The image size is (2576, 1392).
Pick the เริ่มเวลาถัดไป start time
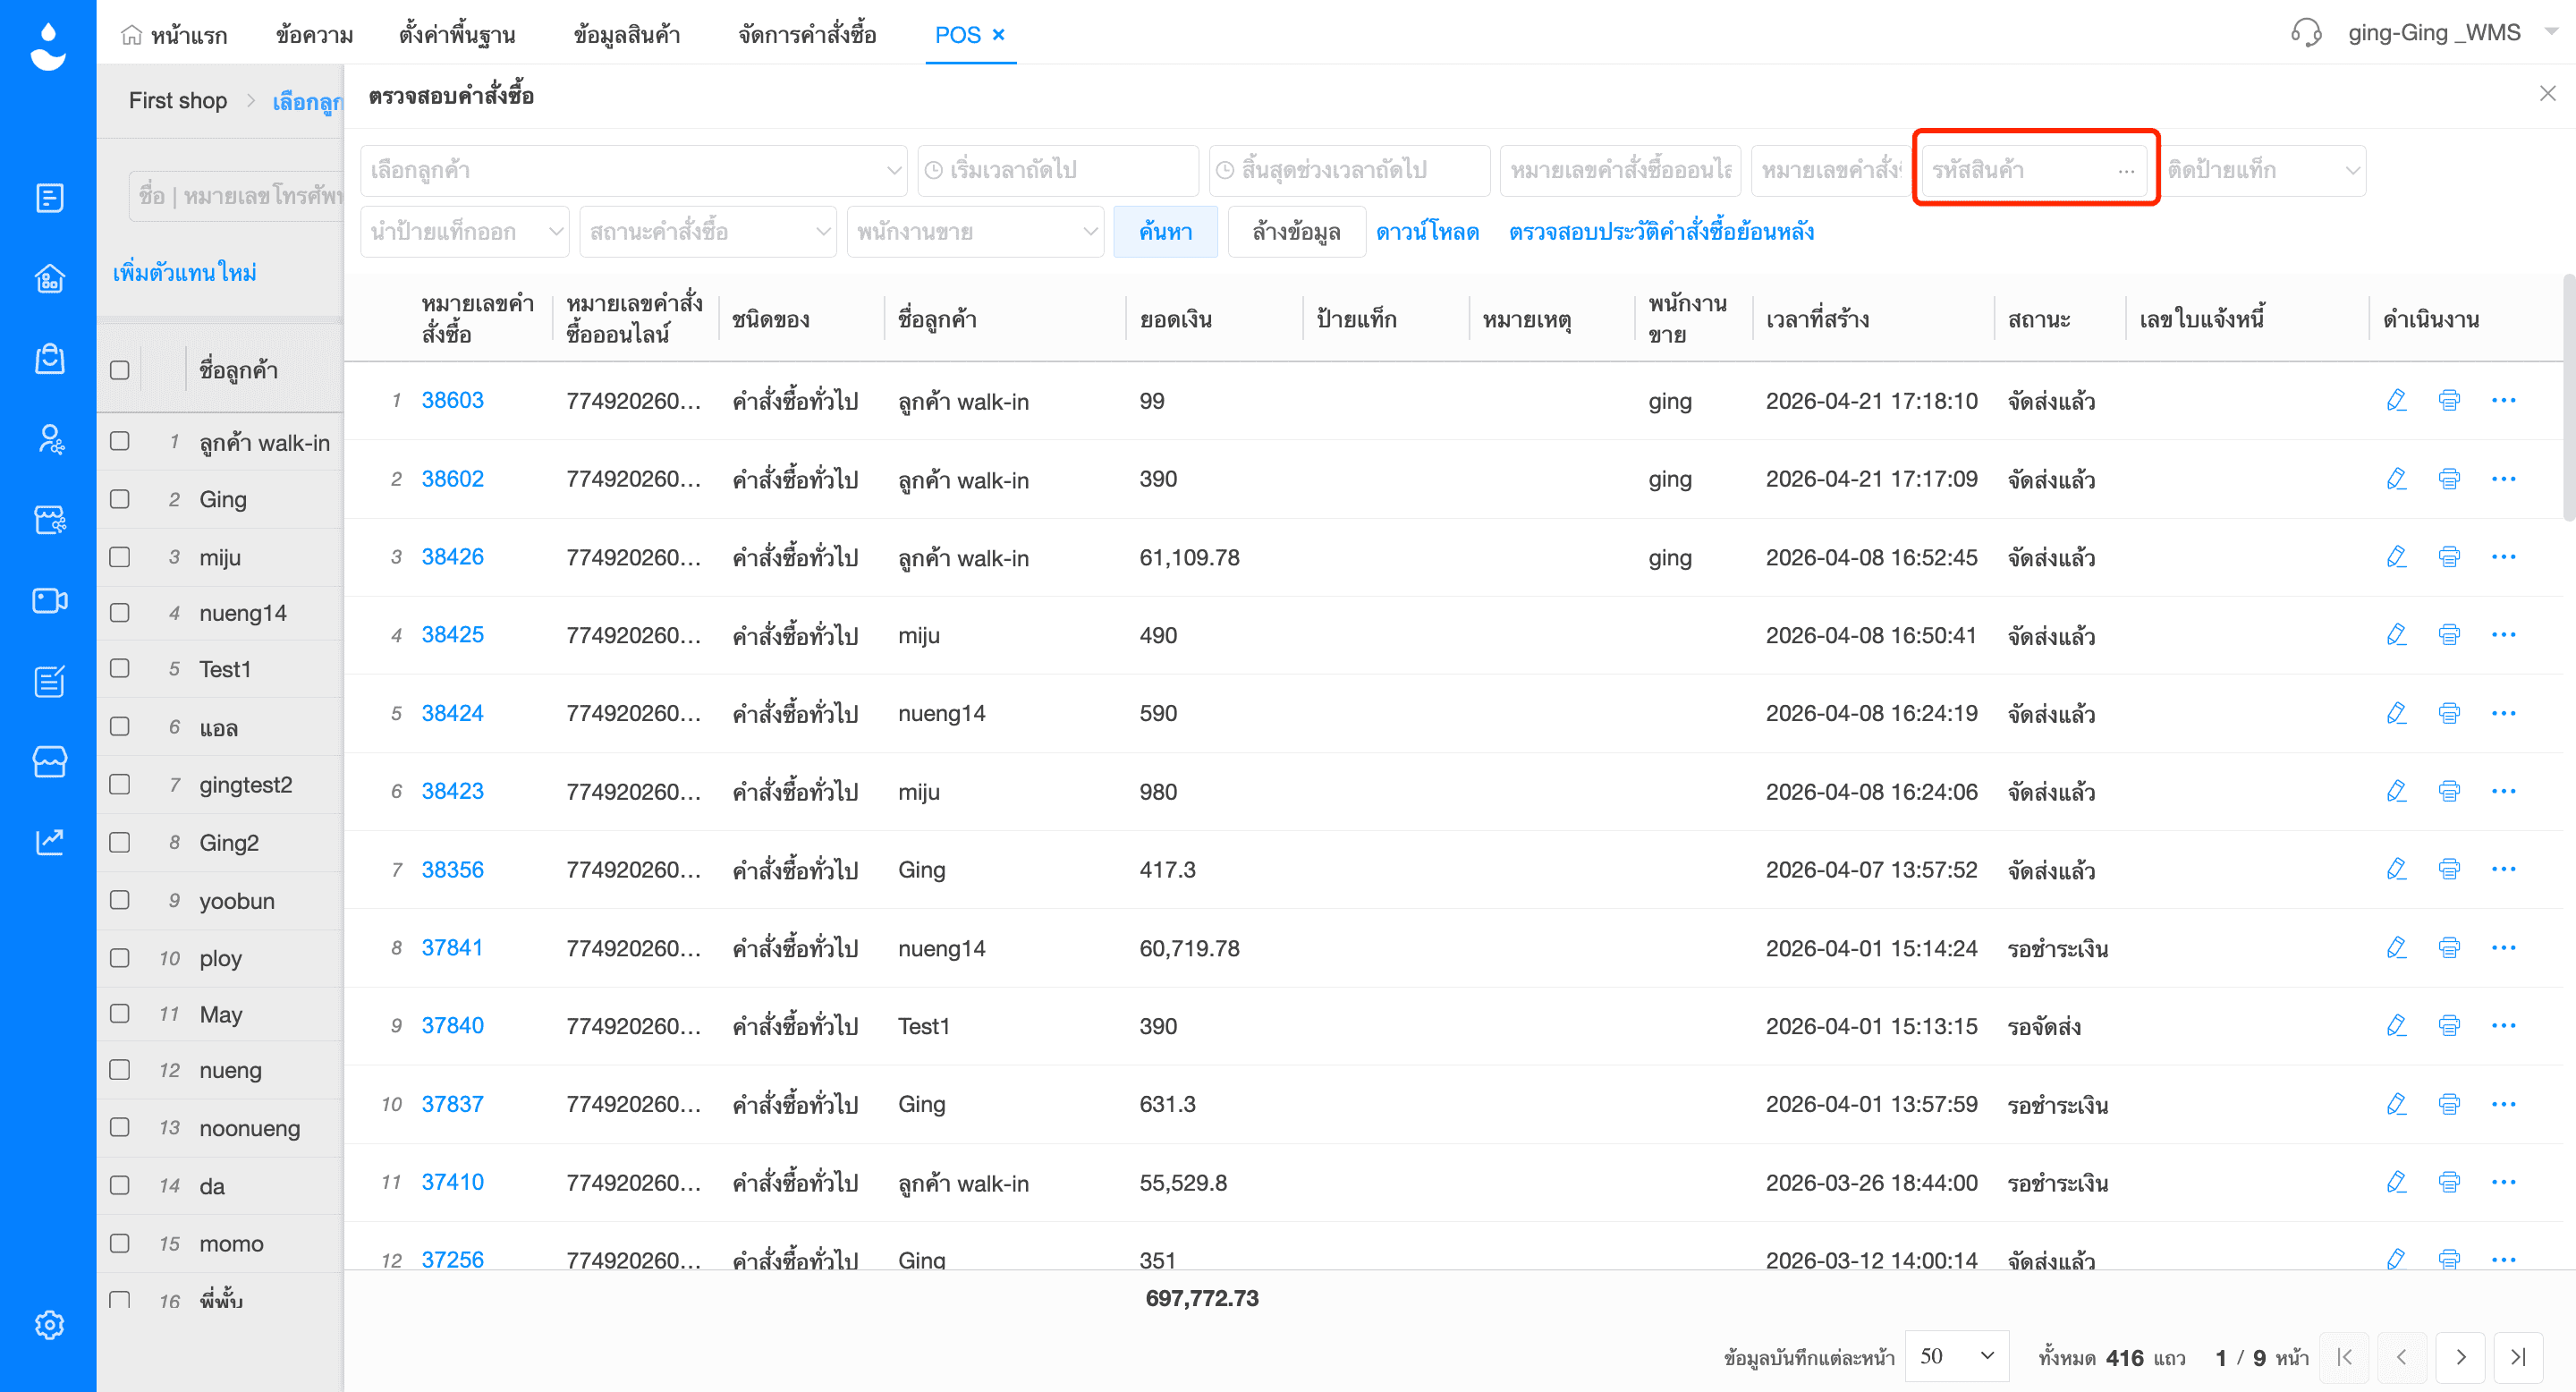pos(1058,170)
